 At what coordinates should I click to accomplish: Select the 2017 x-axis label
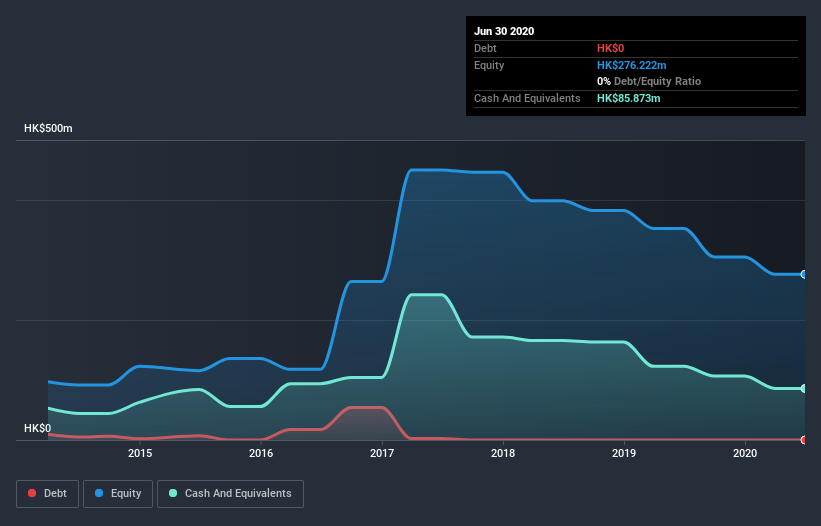(x=382, y=453)
